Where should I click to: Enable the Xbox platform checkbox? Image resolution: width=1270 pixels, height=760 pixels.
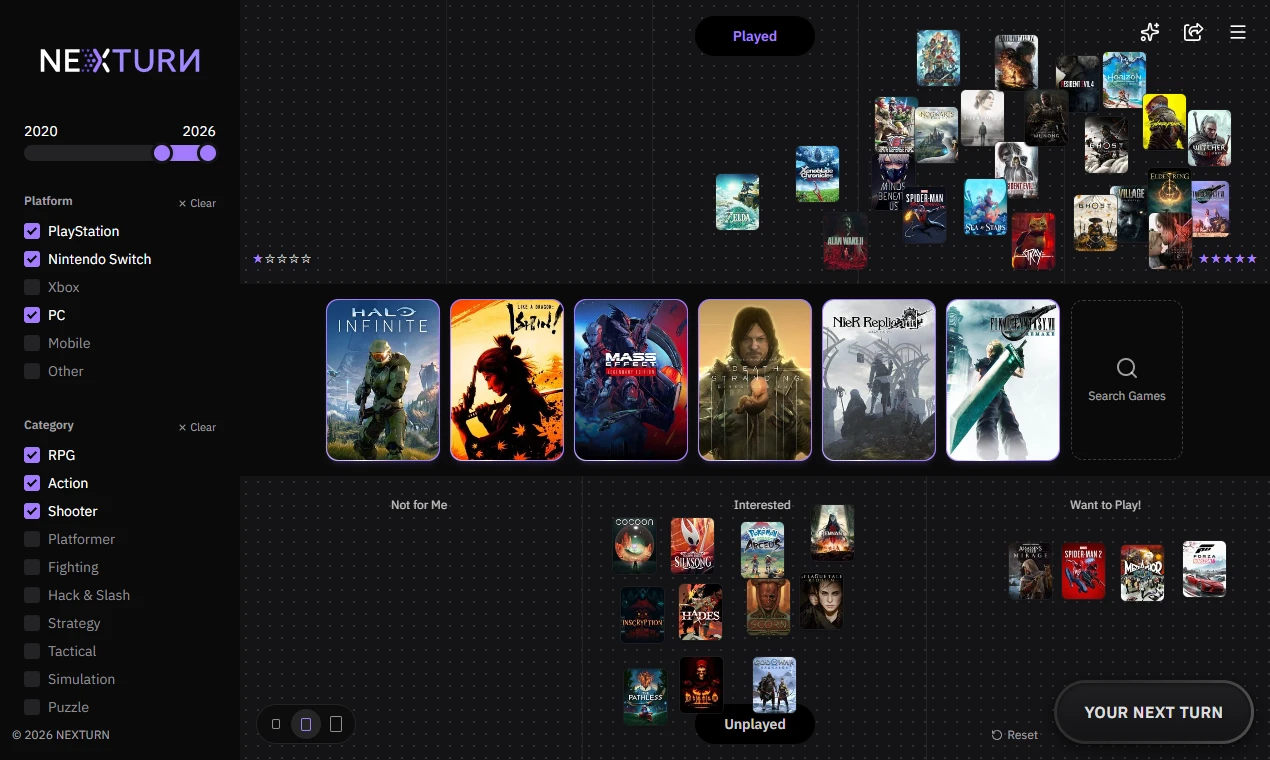point(32,287)
